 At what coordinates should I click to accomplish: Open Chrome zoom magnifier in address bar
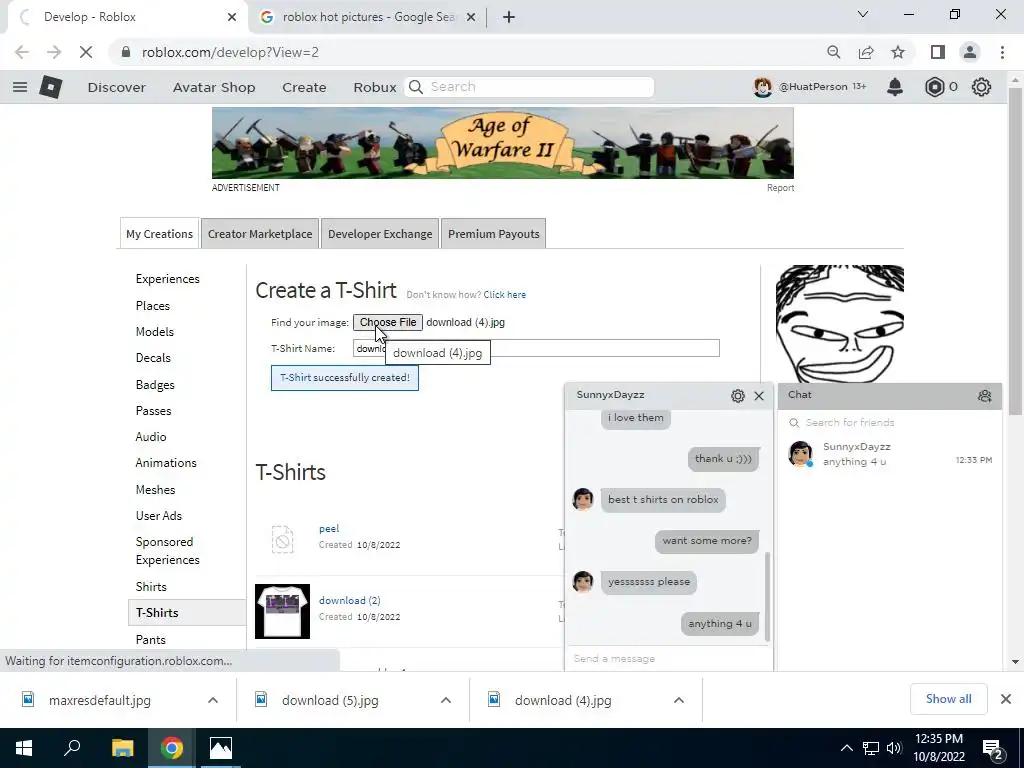(833, 52)
